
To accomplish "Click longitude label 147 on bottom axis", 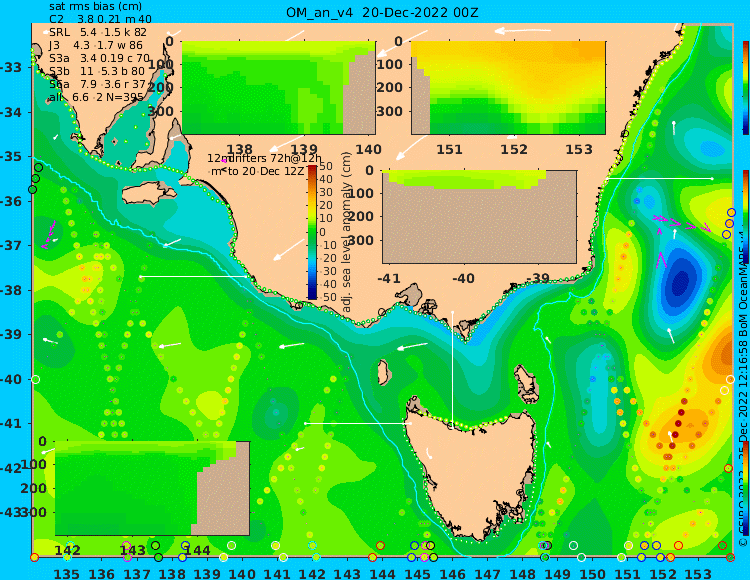I will click(487, 573).
